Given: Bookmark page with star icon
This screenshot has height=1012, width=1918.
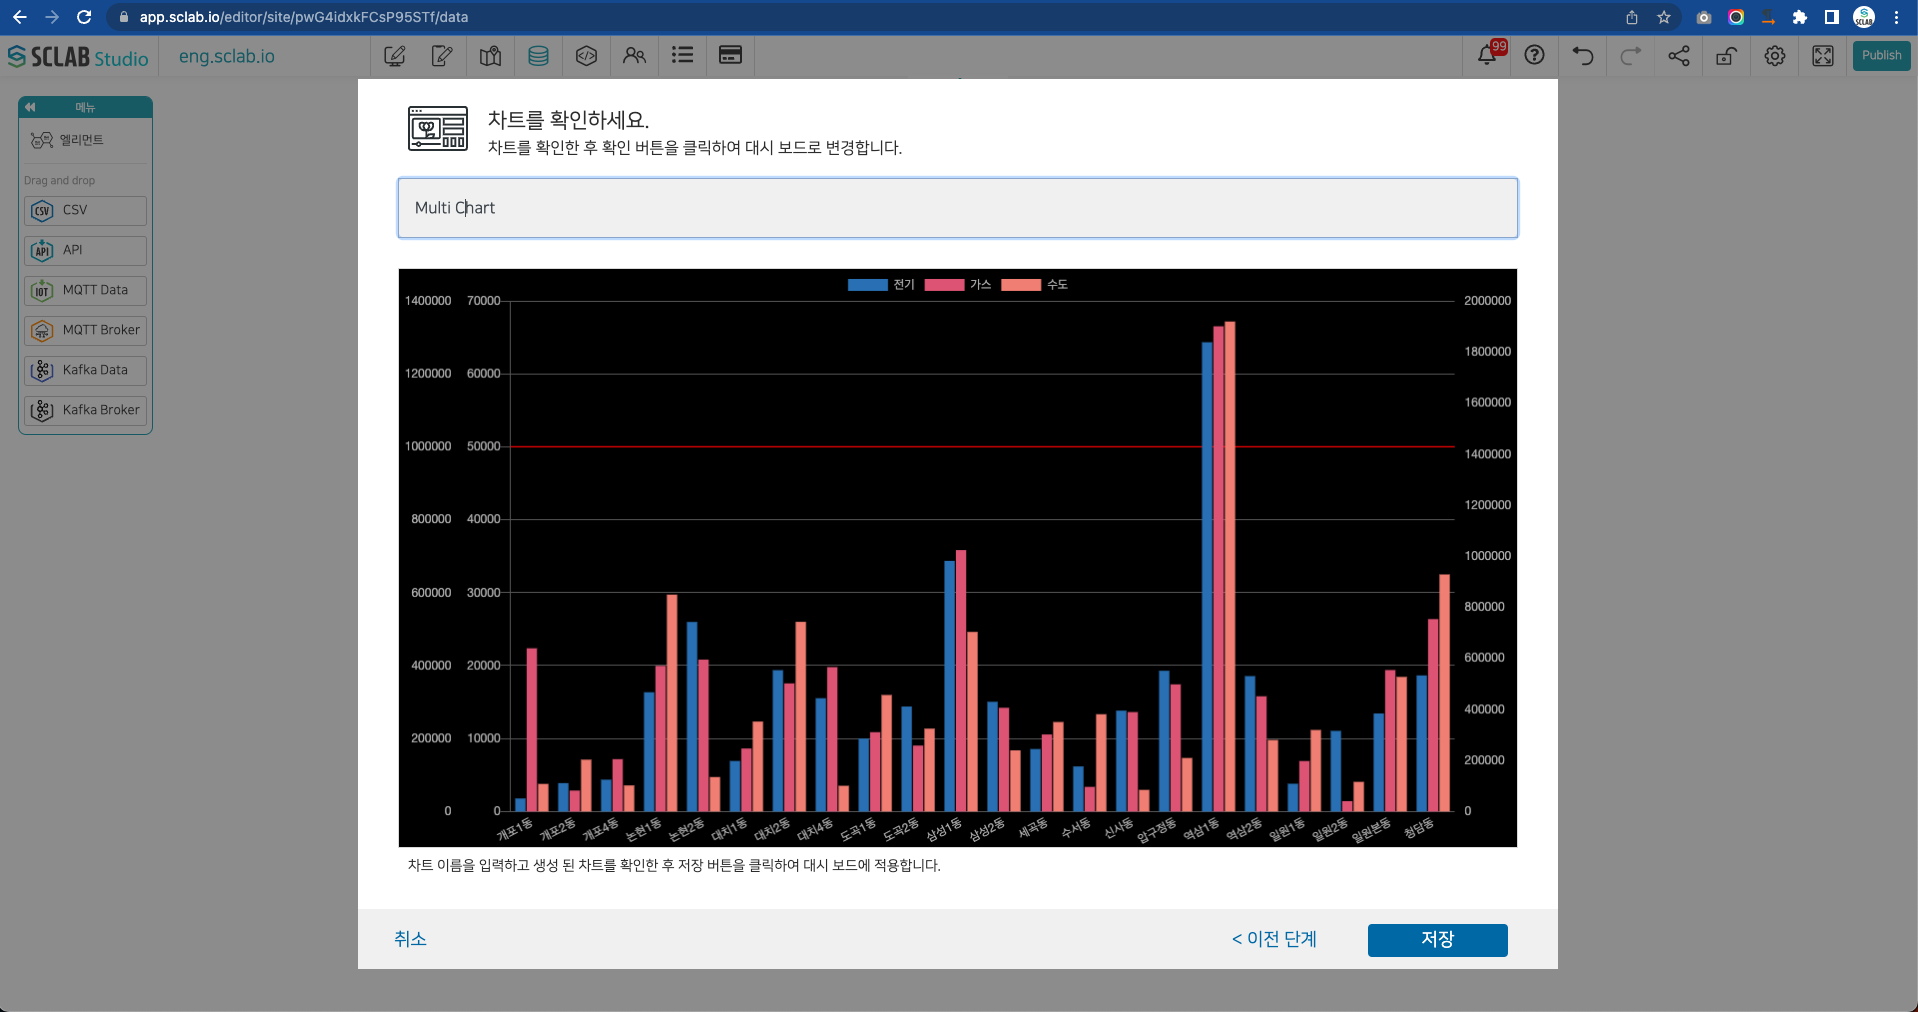Looking at the screenshot, I should click(x=1664, y=17).
